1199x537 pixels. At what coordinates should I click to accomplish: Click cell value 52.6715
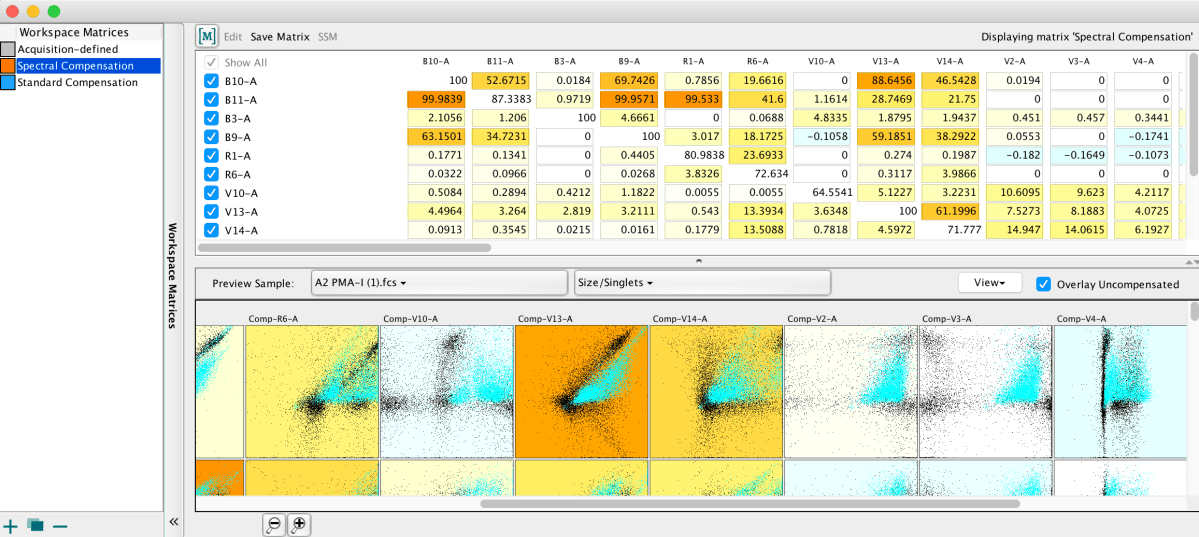click(500, 81)
